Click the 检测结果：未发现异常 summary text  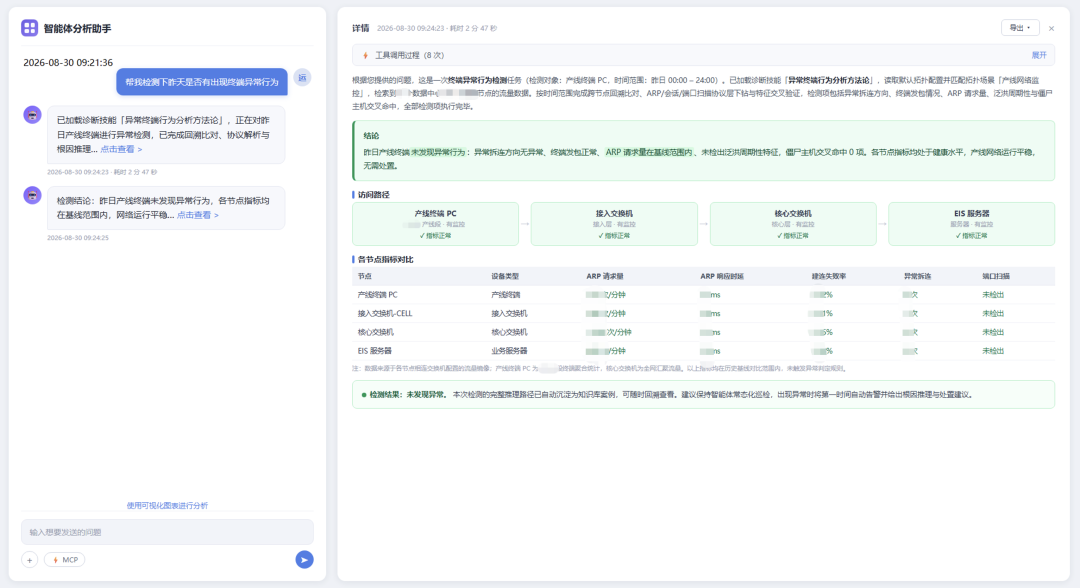pyautogui.click(x=408, y=395)
